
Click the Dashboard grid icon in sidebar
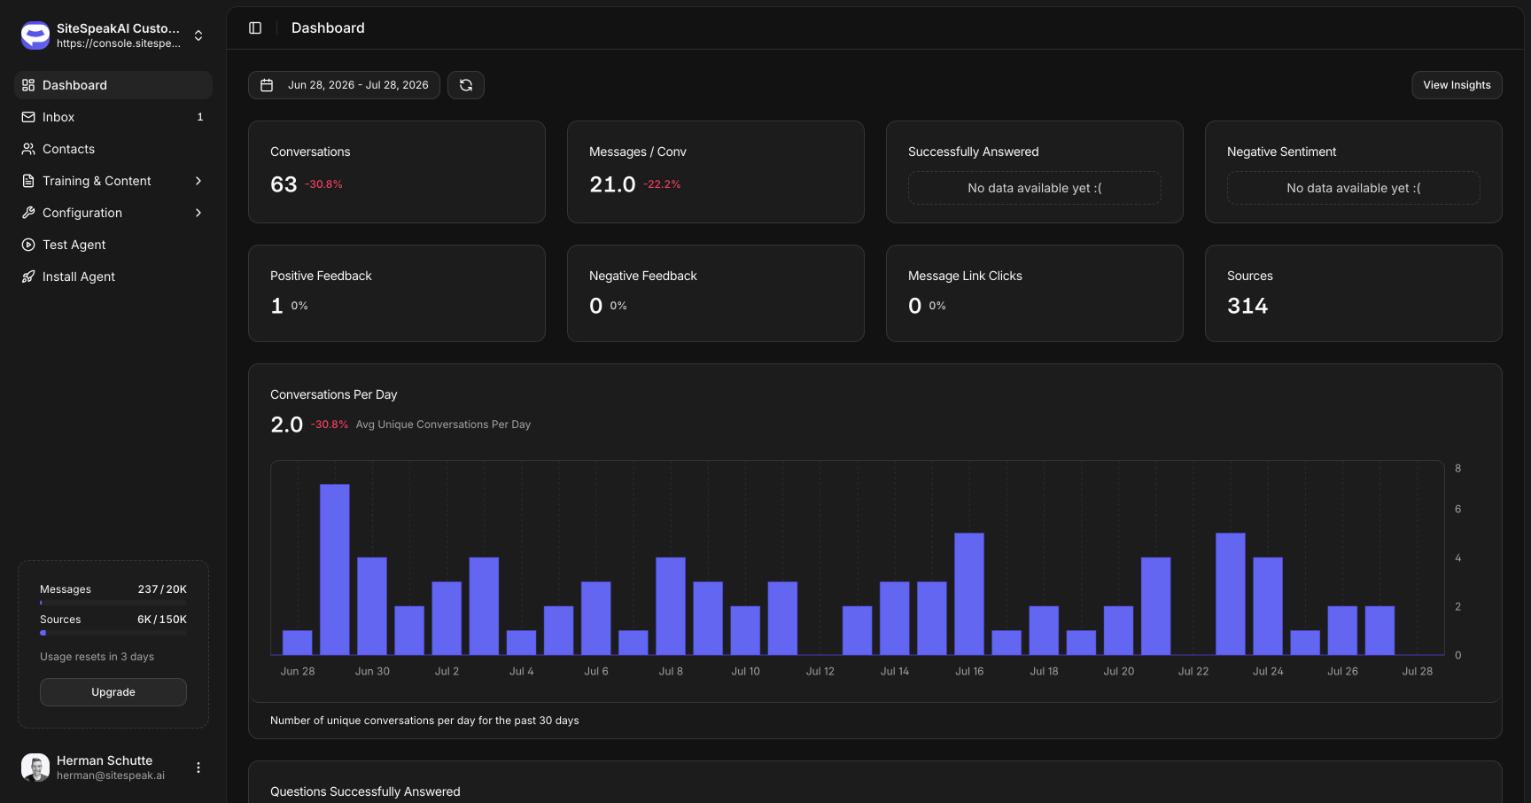point(28,85)
